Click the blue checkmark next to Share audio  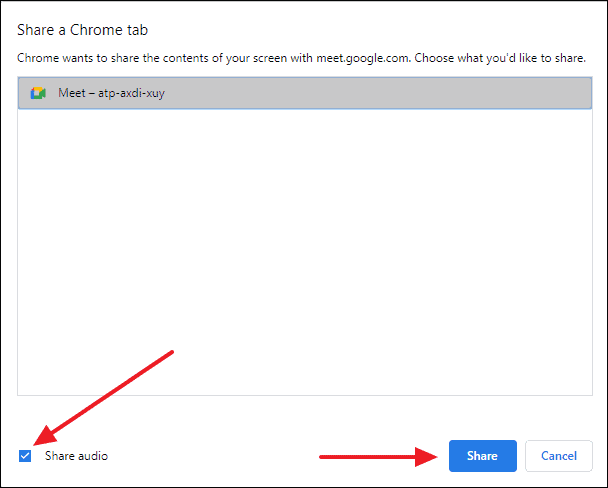coord(25,456)
